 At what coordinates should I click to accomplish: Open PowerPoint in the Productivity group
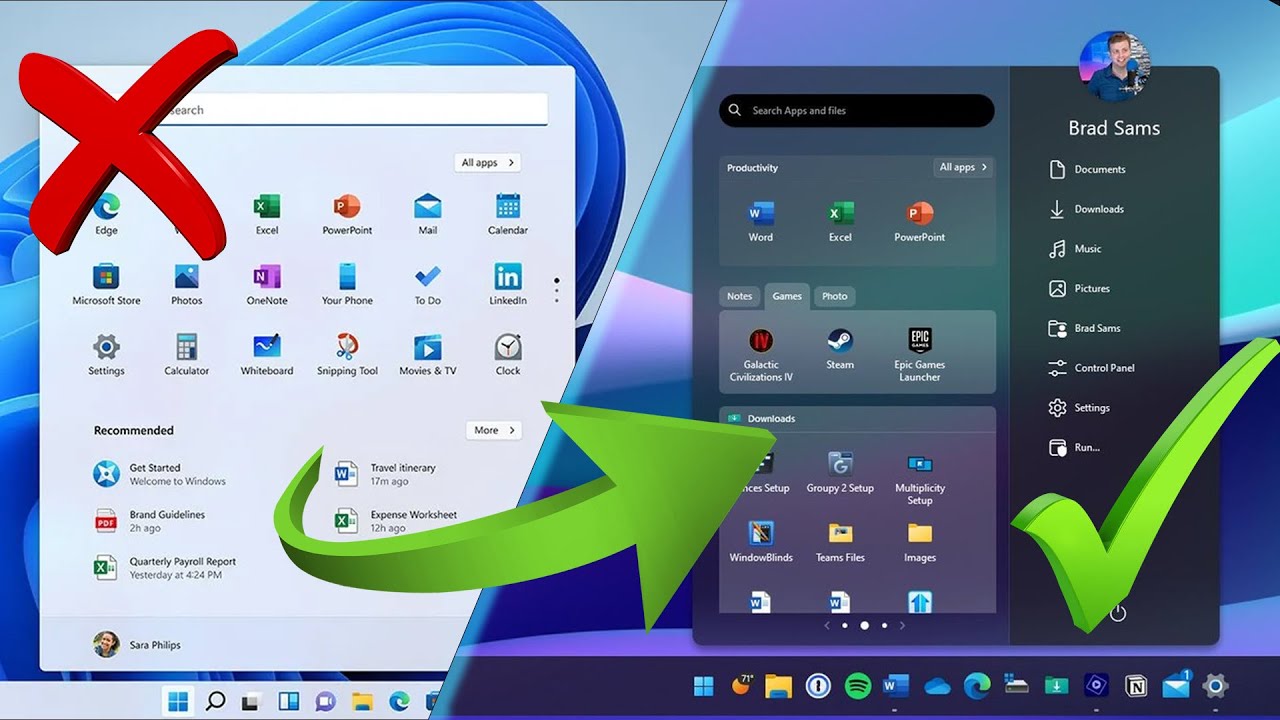(x=920, y=221)
